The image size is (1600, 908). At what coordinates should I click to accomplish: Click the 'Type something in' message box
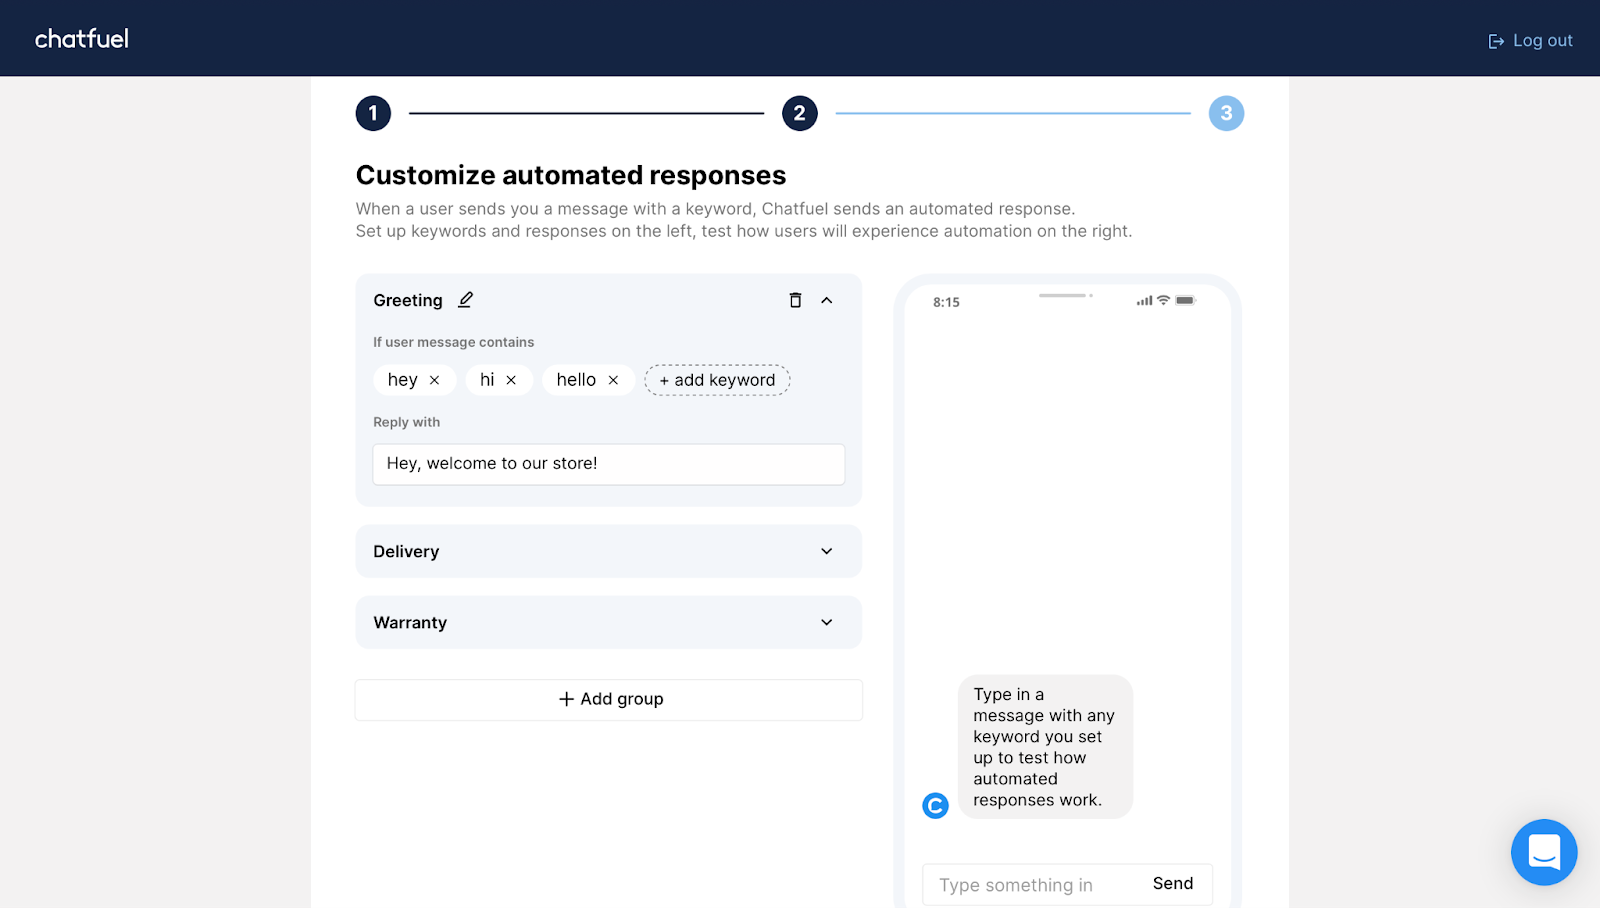click(x=1030, y=885)
